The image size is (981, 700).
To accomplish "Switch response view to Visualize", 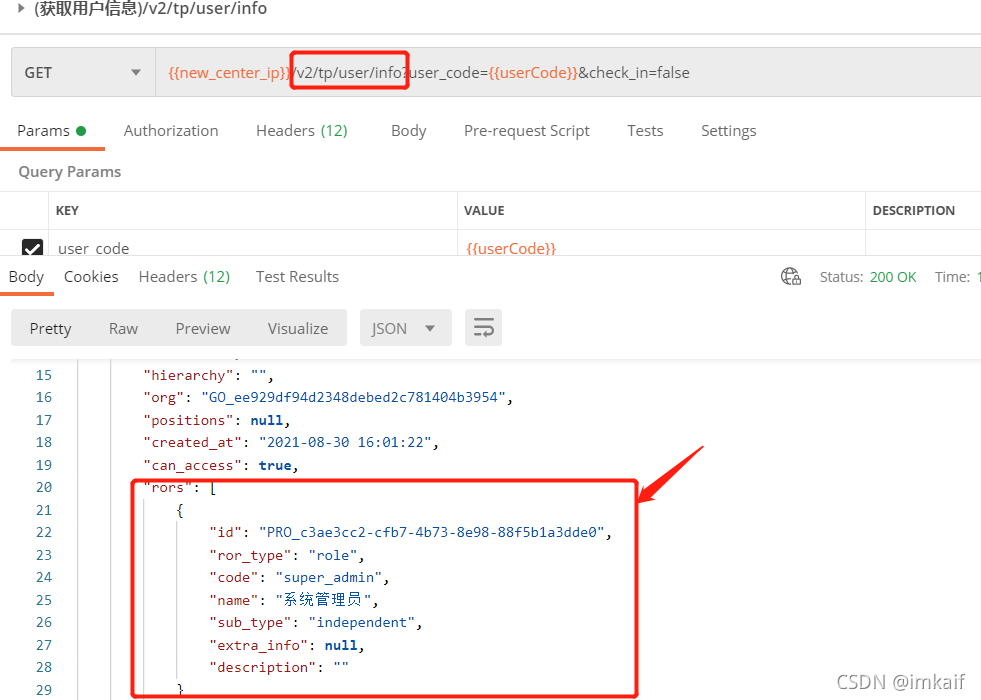I will point(298,328).
